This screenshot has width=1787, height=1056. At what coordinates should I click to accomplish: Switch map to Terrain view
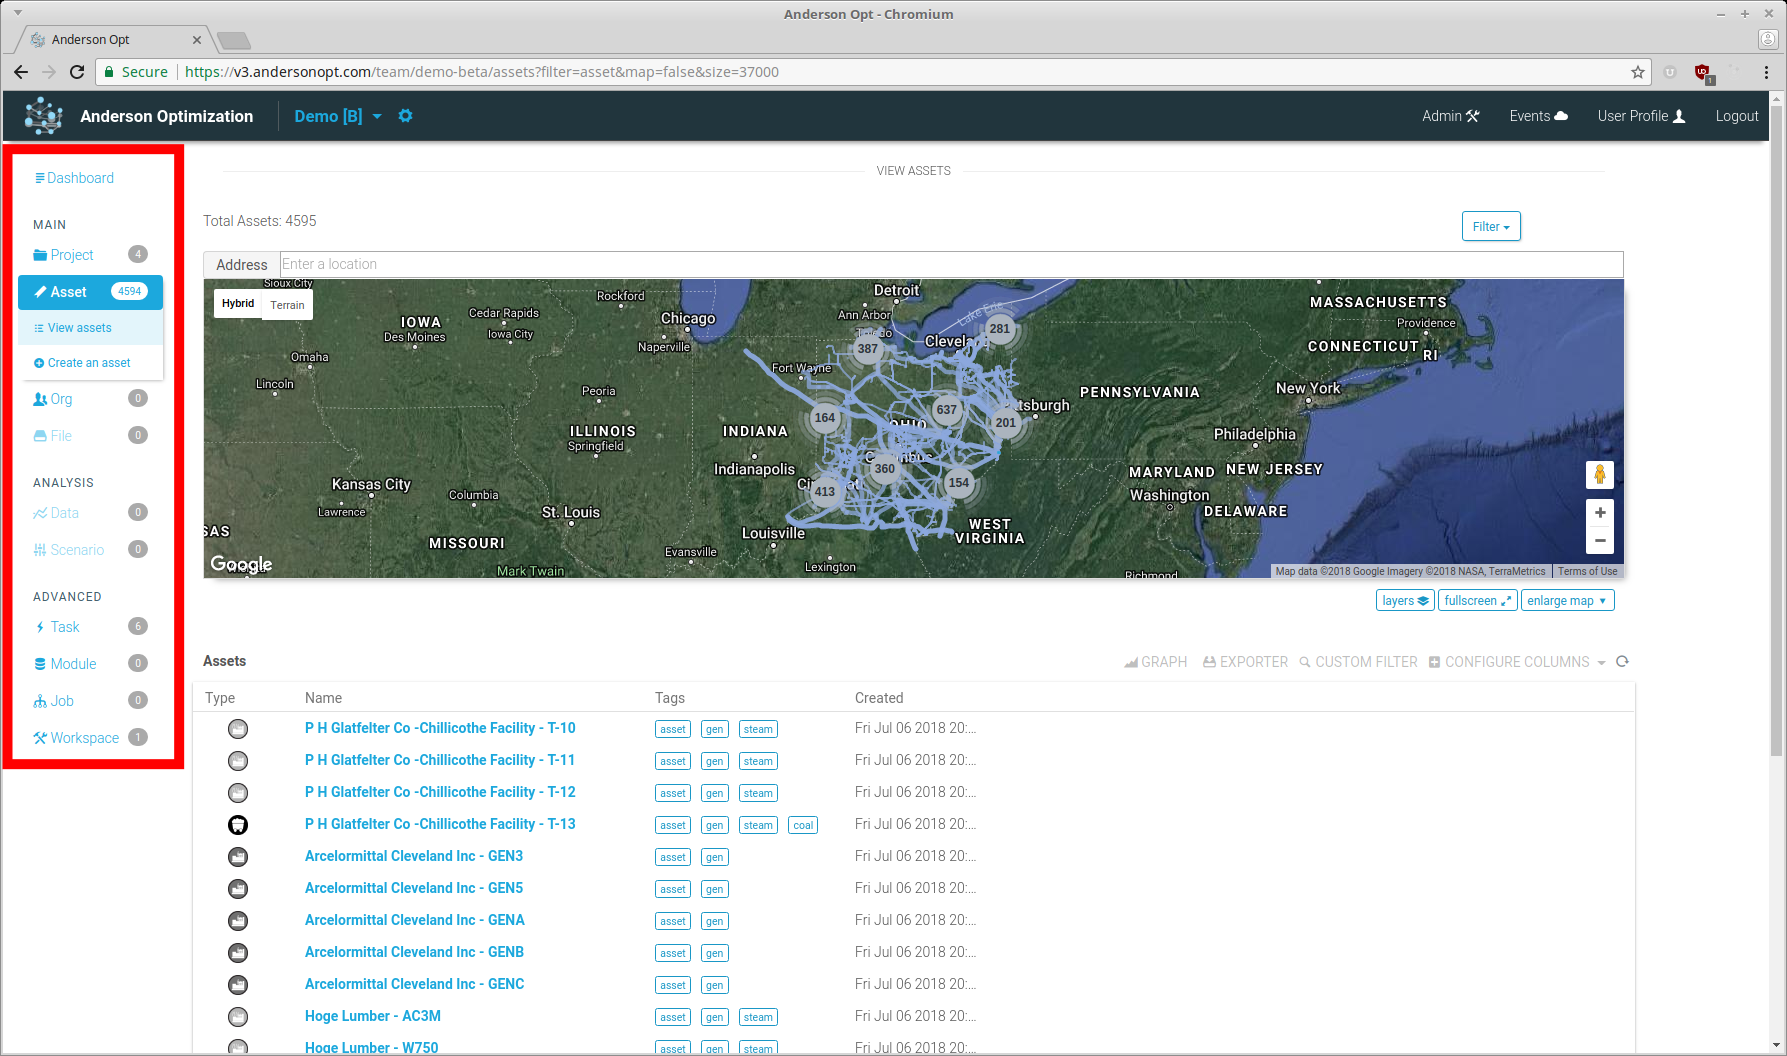(287, 305)
